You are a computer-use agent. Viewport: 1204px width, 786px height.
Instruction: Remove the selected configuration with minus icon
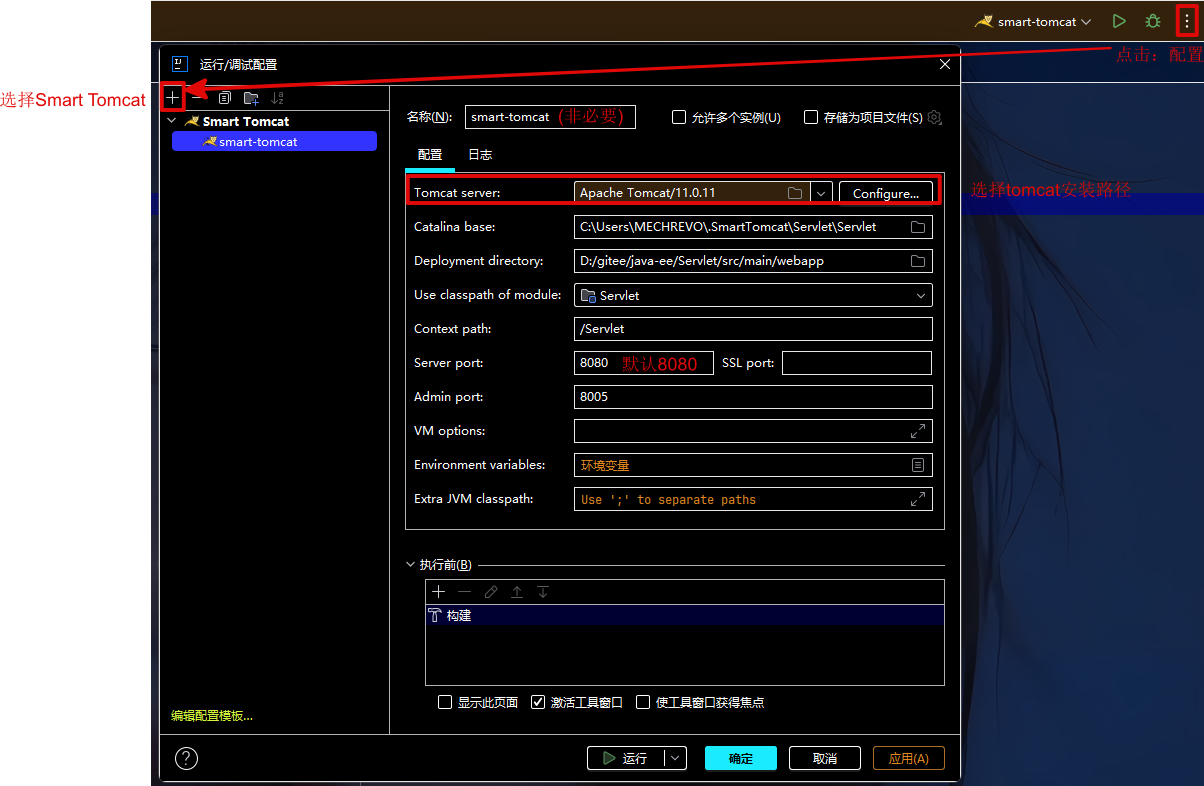198,98
